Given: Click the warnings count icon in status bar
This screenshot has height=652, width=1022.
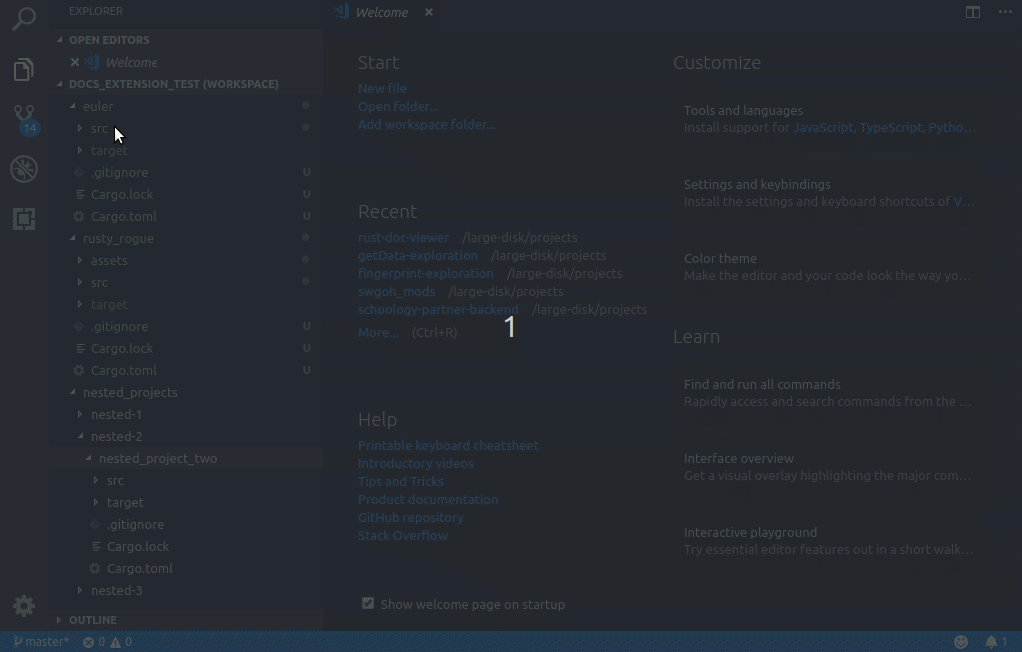Looking at the screenshot, I should 121,642.
